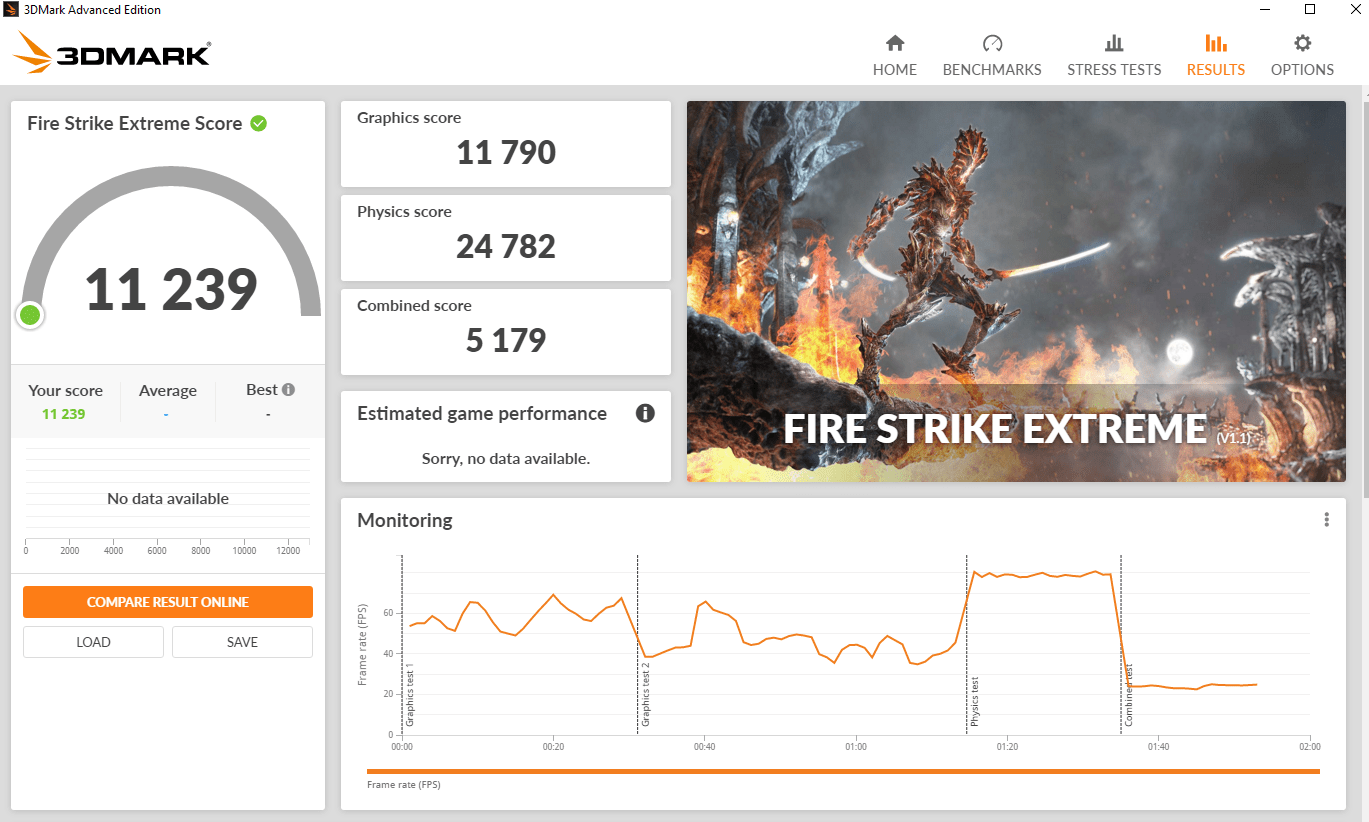Click Sorry, no data available message
This screenshot has height=822, width=1369.
[506, 459]
